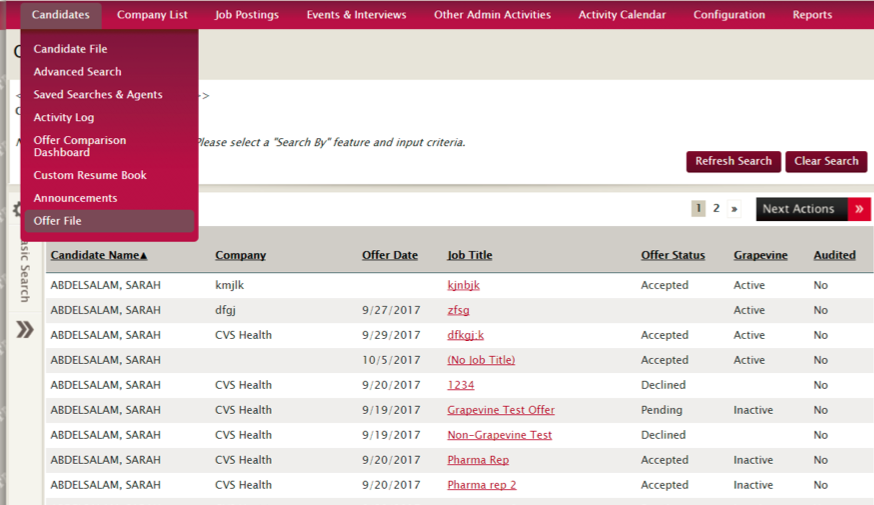Screen dimensions: 874x505
Task: Click offer date 9/27/2017
Action: 391,310
